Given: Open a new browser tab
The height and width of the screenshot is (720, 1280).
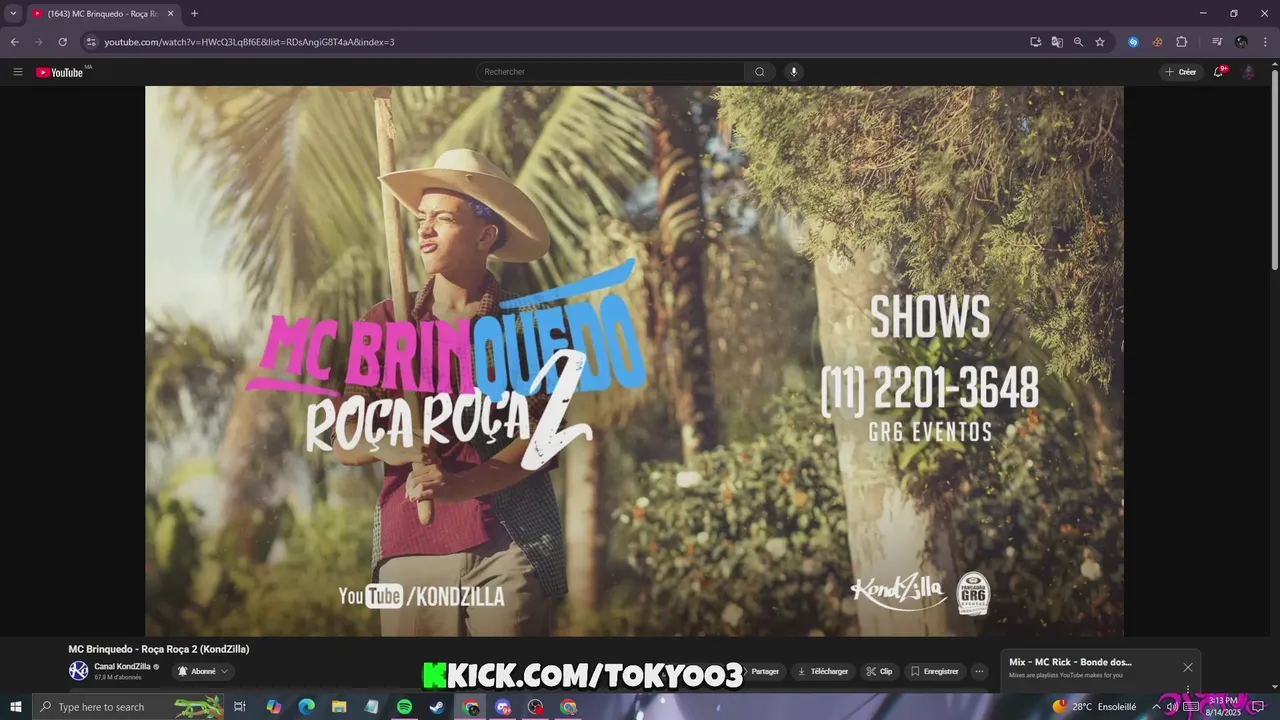Looking at the screenshot, I should pyautogui.click(x=194, y=14).
